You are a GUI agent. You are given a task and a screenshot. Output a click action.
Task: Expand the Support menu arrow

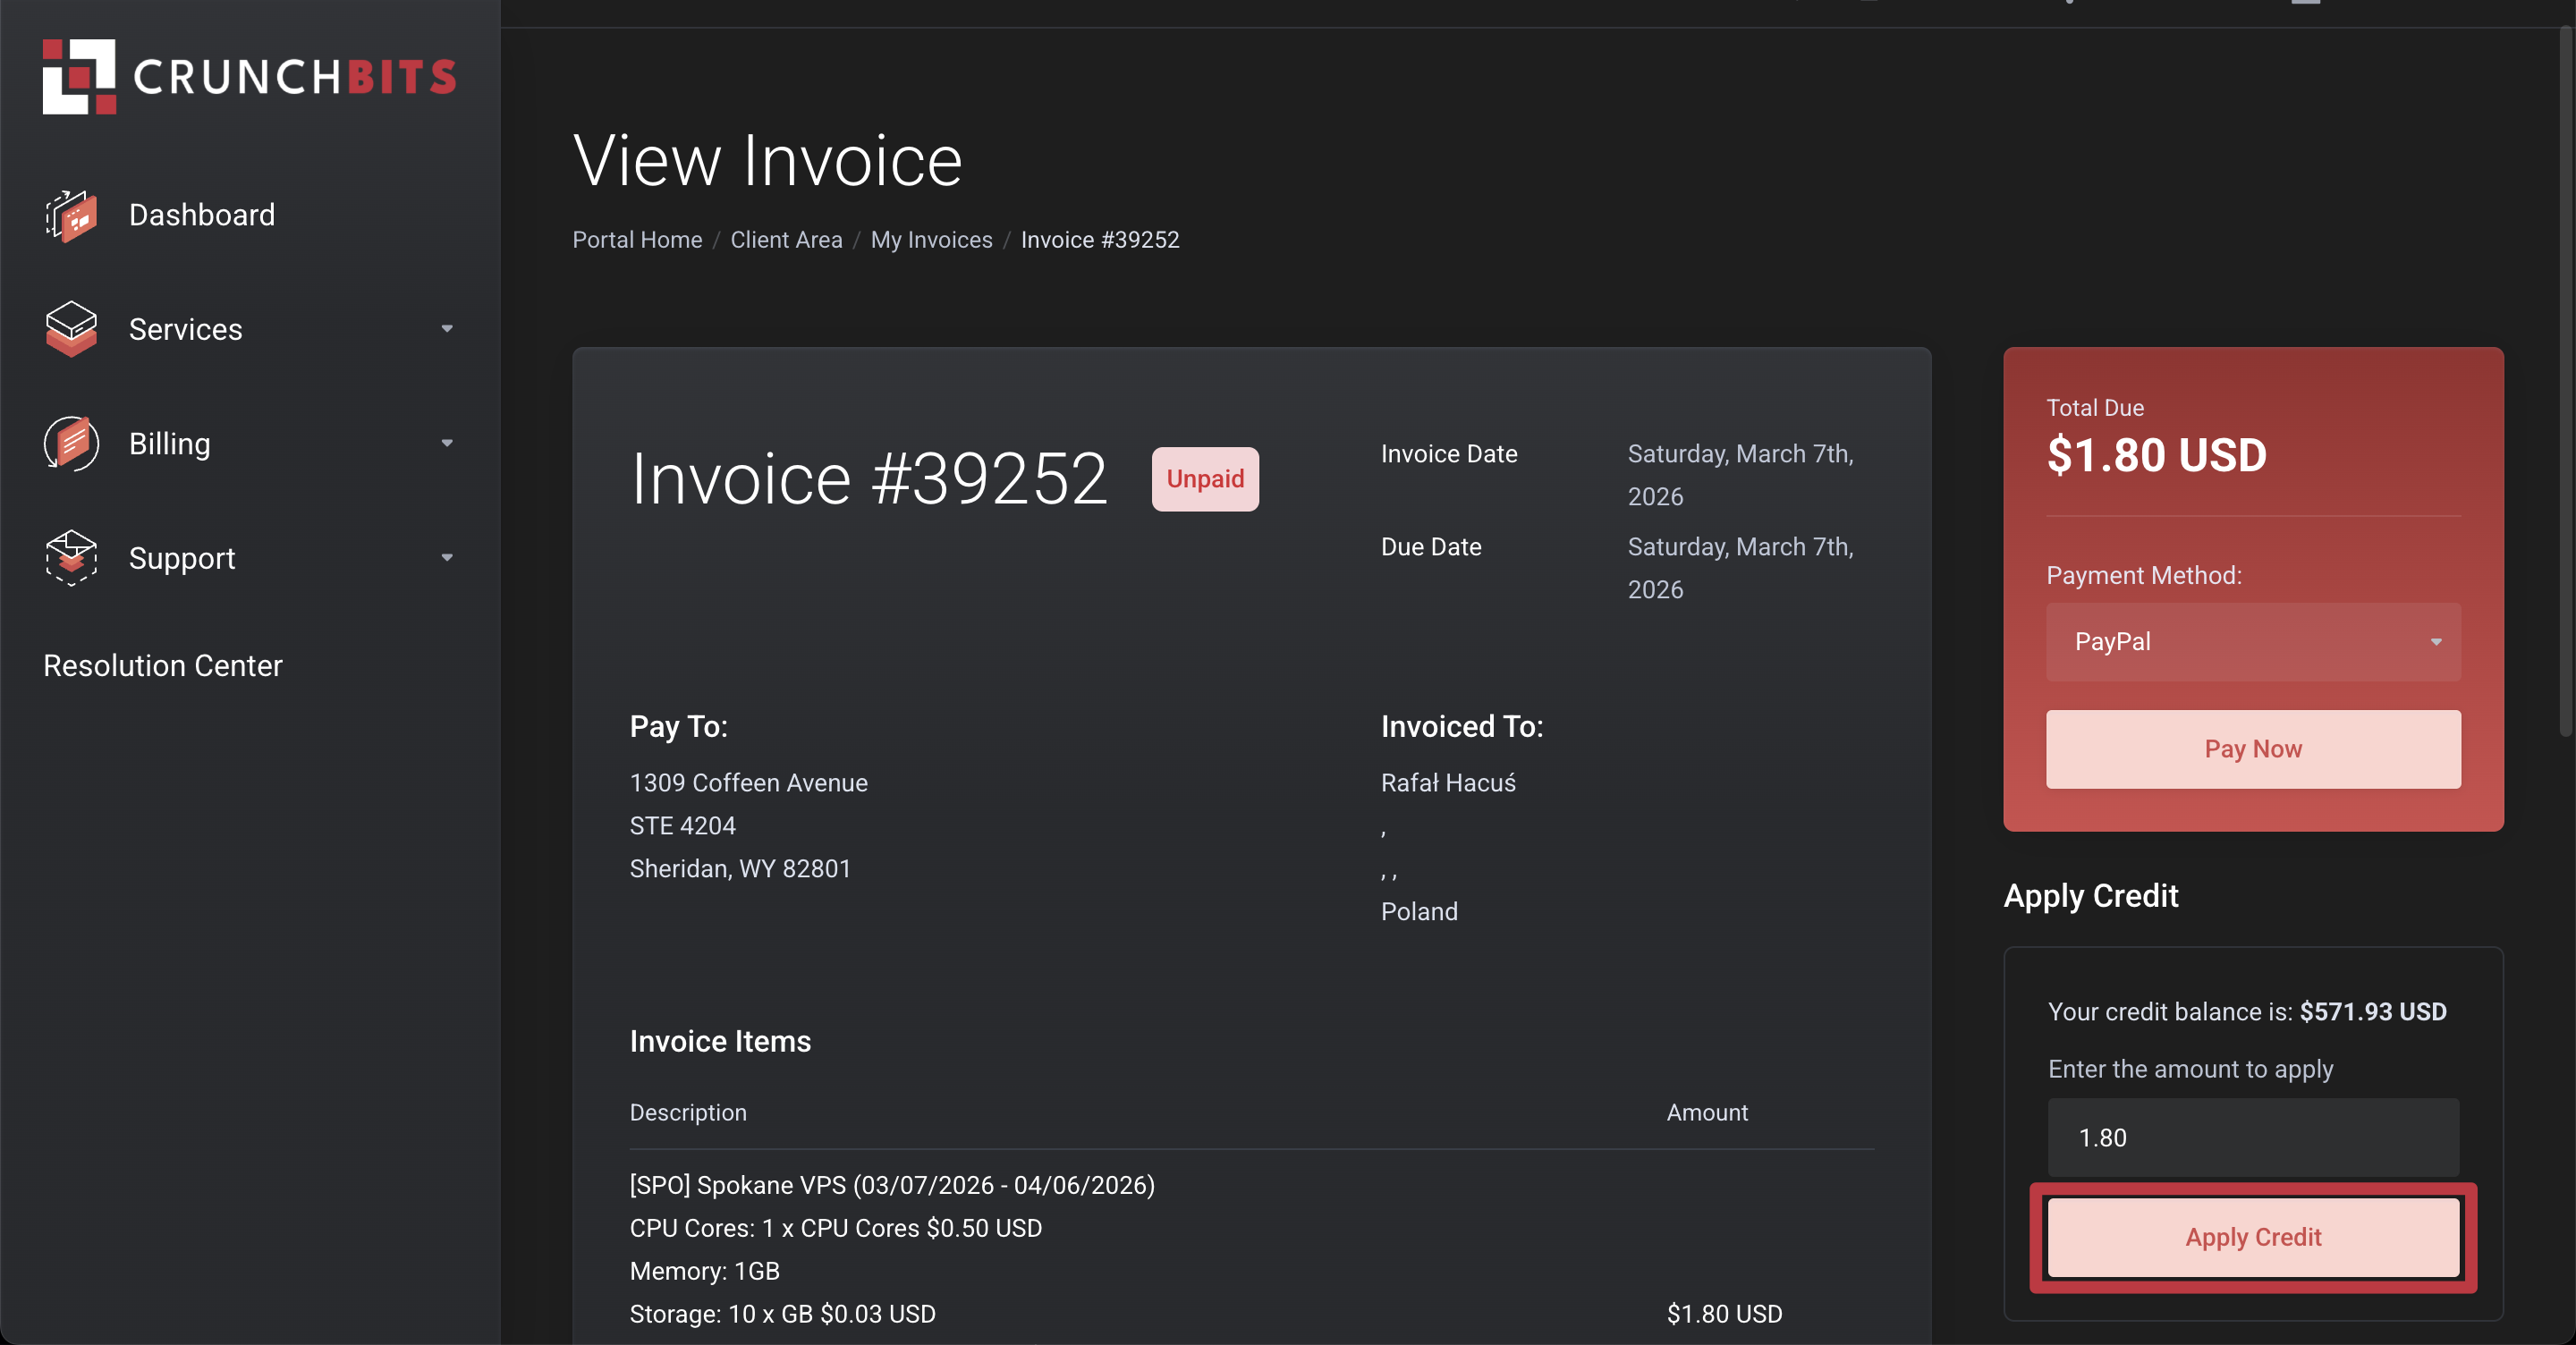447,558
